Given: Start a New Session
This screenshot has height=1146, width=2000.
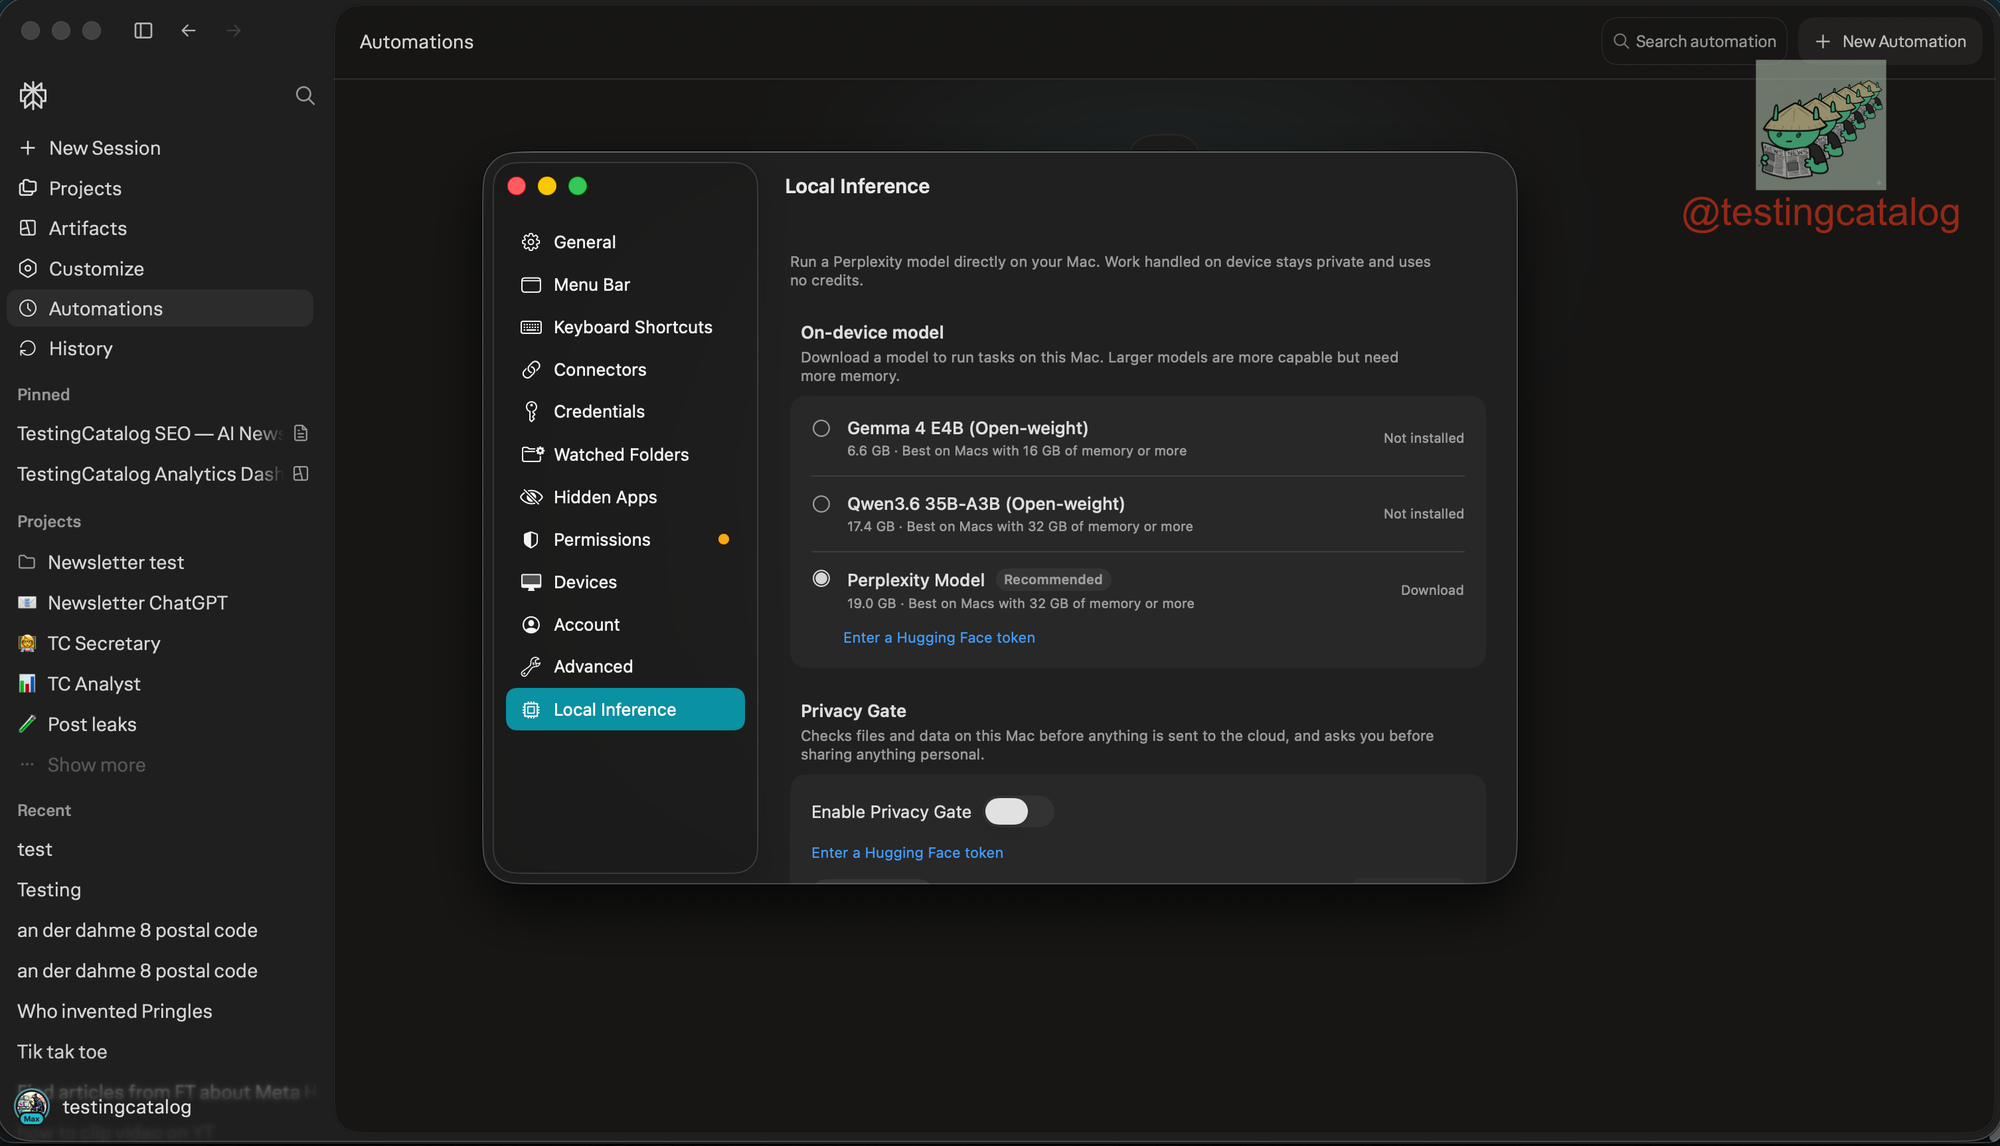Looking at the screenshot, I should click(x=160, y=148).
